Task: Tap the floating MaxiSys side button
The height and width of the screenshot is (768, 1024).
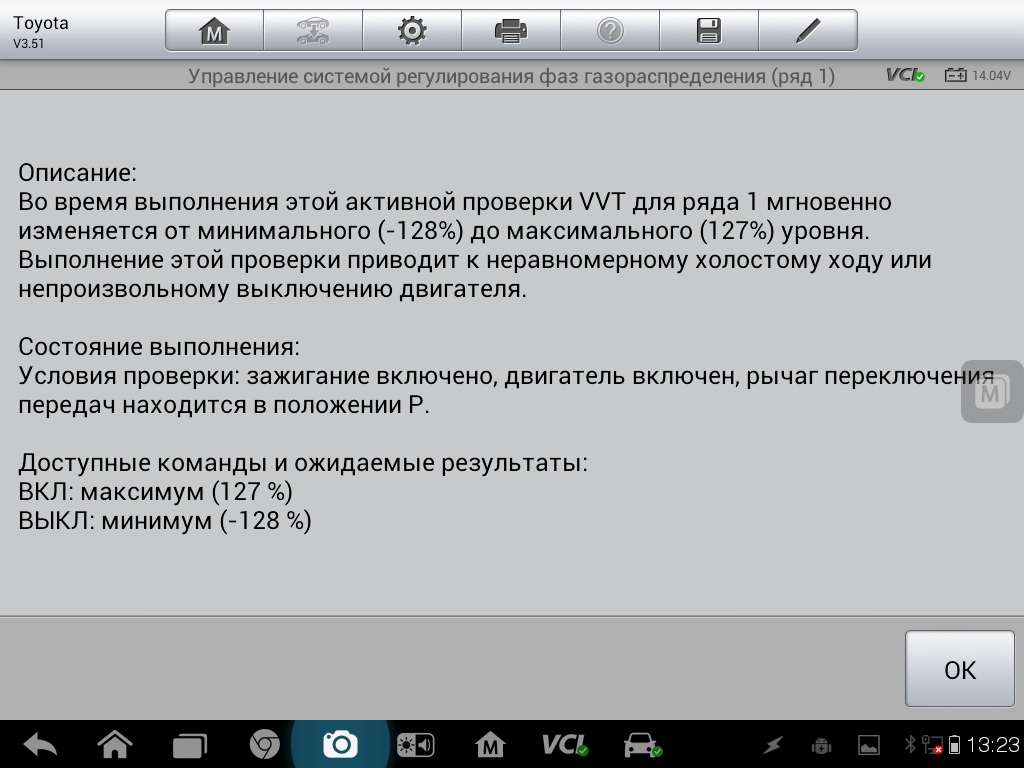Action: 991,392
